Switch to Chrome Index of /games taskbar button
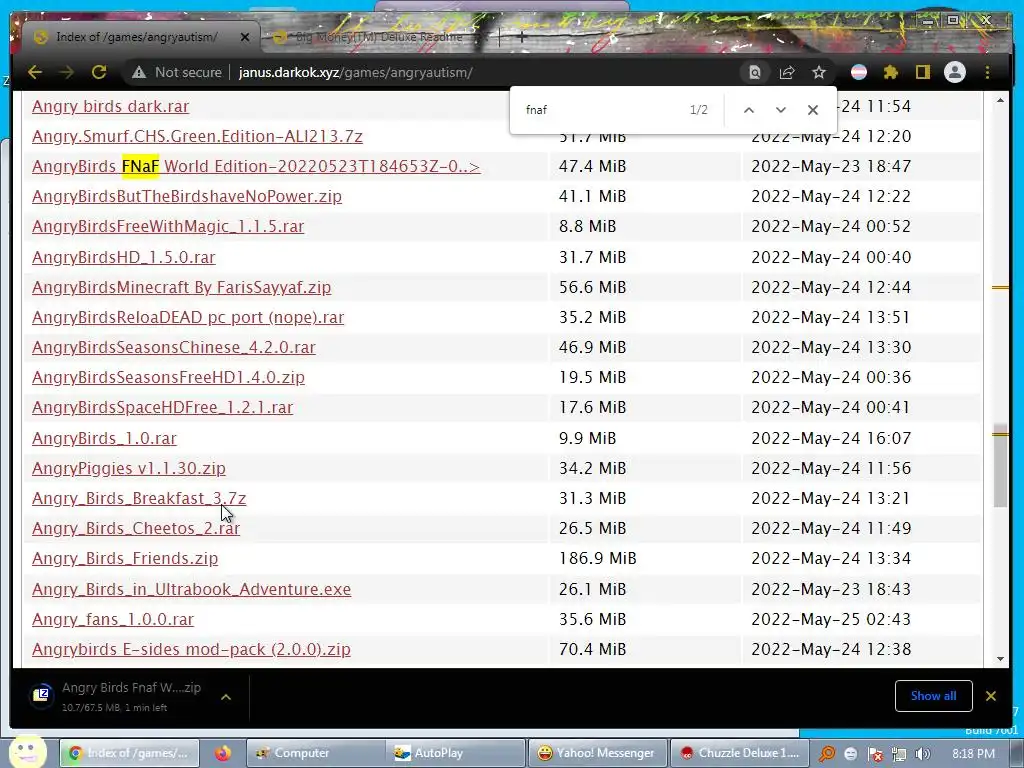Viewport: 1024px width, 768px height. (x=127, y=753)
